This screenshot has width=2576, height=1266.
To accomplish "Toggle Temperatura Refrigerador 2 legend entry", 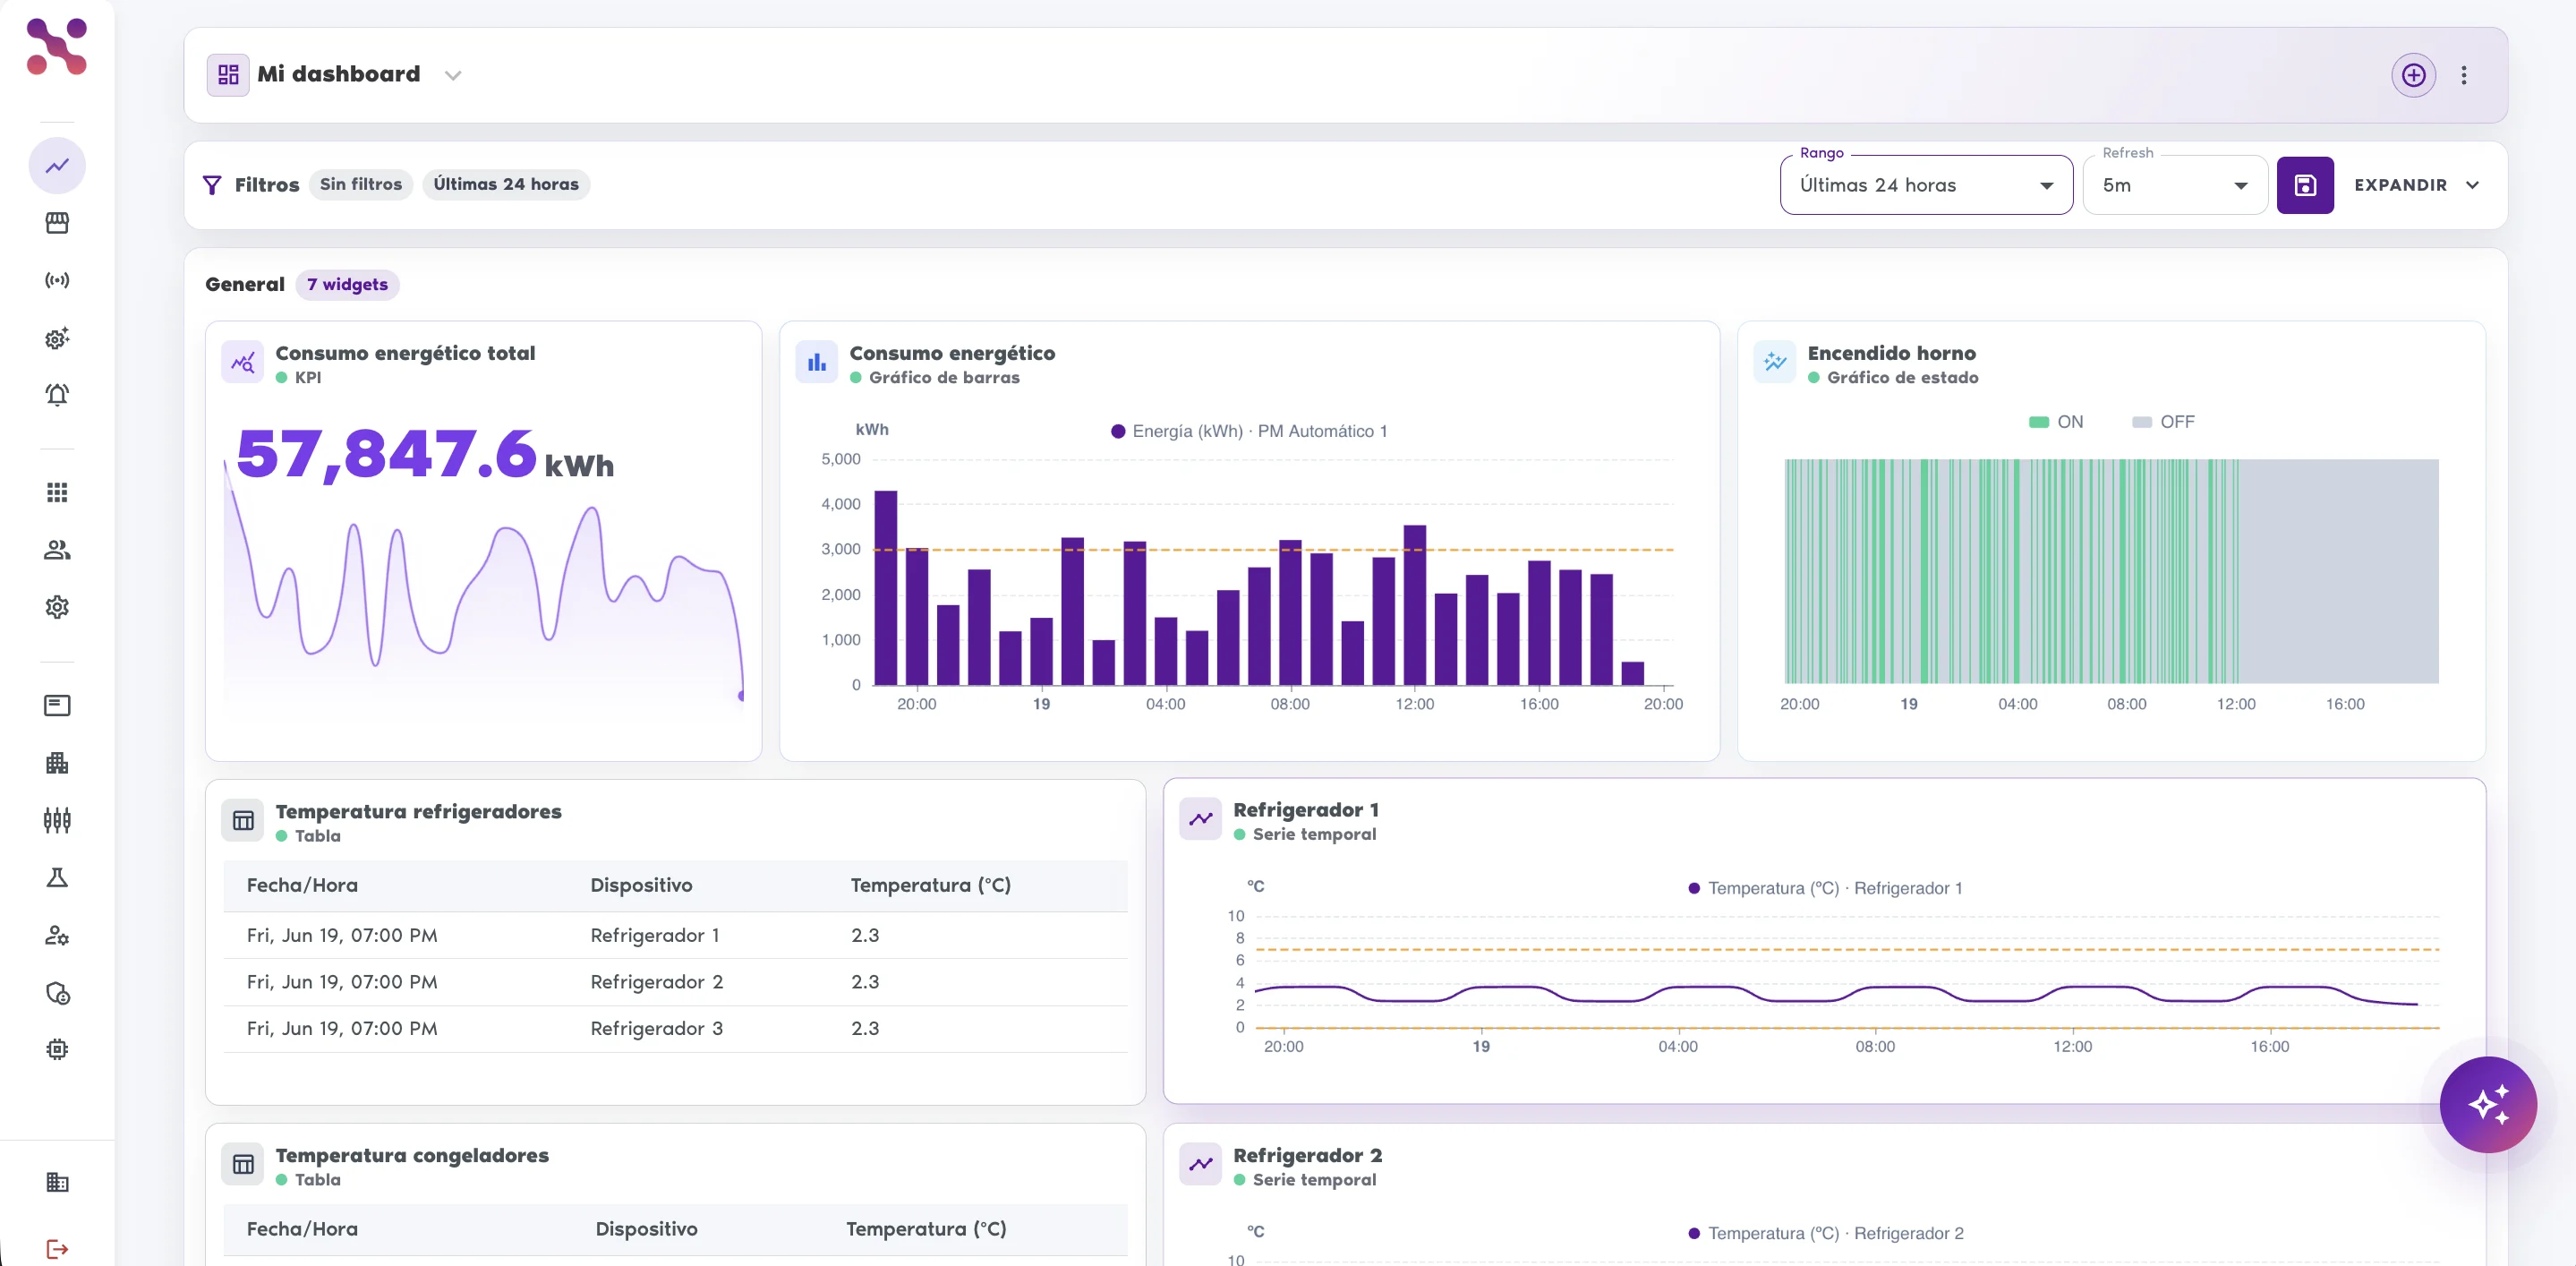I will 1825,1233.
